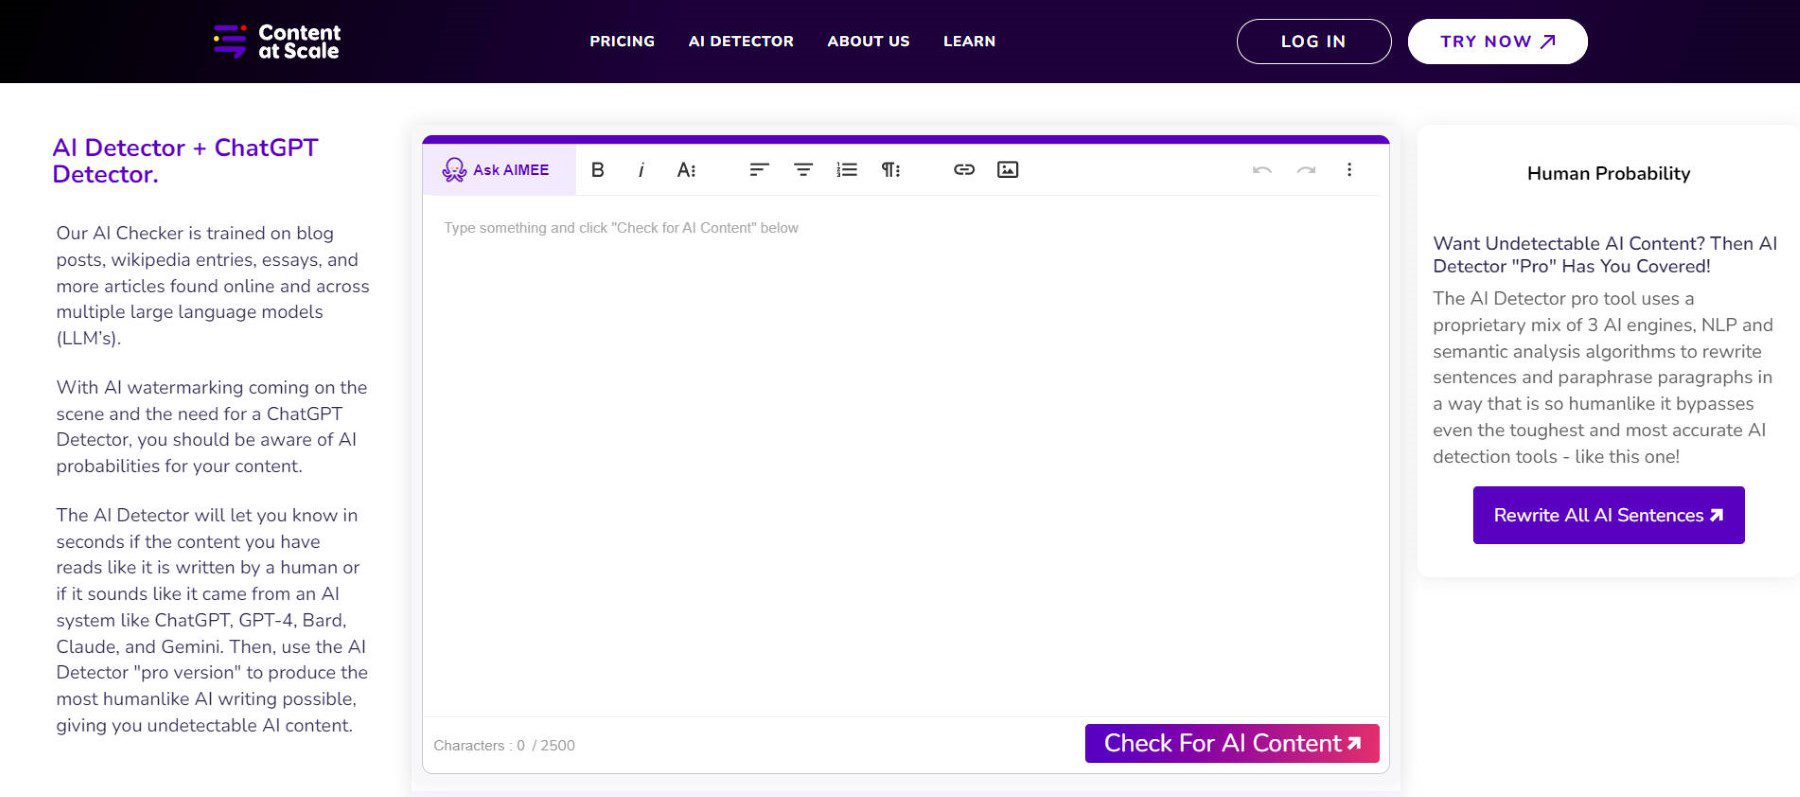Viewport: 1800px width, 797px height.
Task: Toggle italic formatting
Action: pos(641,170)
